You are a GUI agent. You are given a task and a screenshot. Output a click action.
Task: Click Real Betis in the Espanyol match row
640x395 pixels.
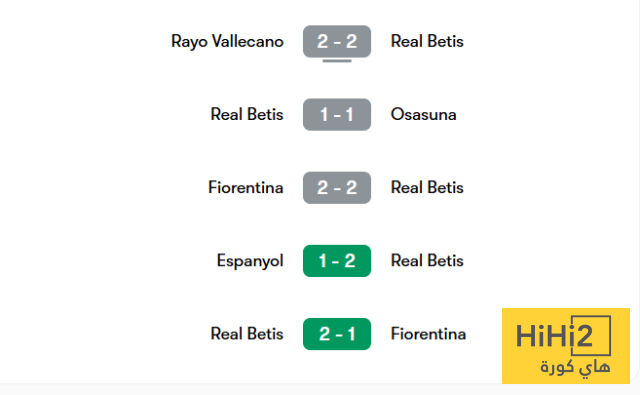[x=427, y=261]
